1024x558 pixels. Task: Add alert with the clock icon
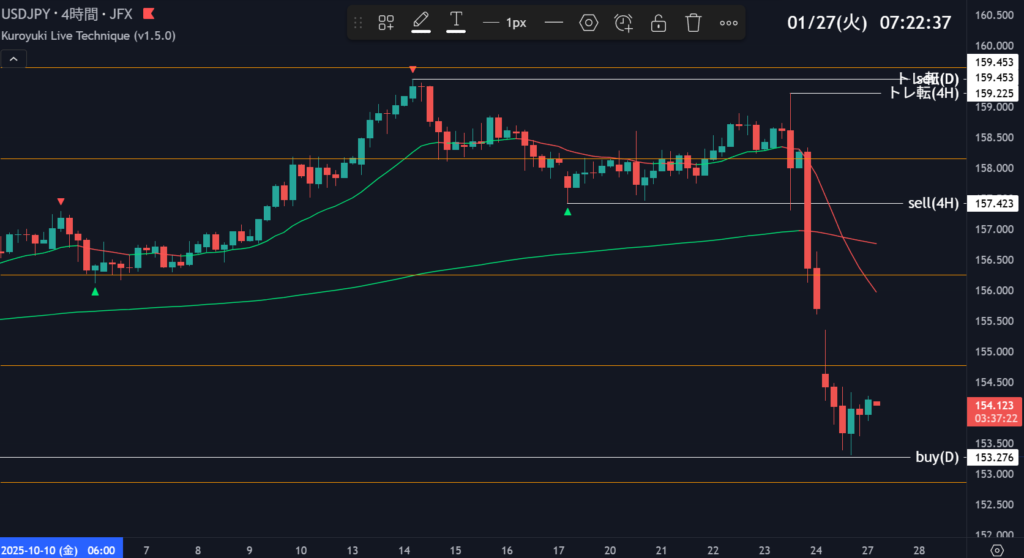coord(623,22)
